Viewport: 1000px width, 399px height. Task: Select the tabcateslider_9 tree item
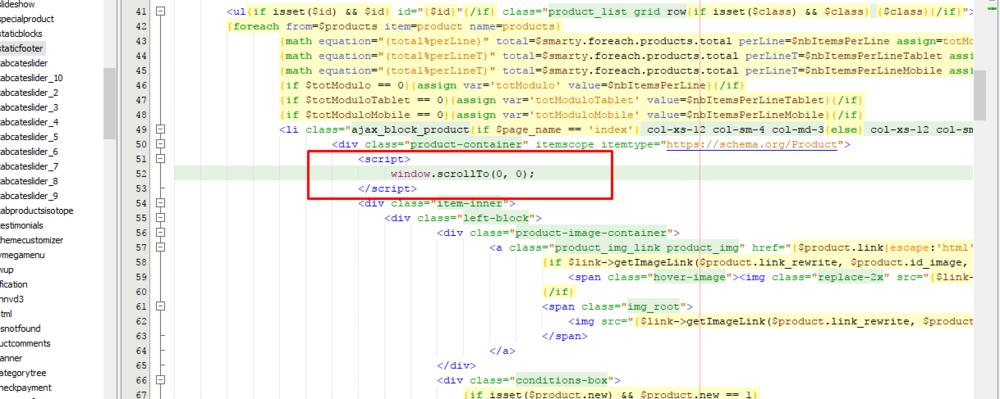[x=29, y=196]
